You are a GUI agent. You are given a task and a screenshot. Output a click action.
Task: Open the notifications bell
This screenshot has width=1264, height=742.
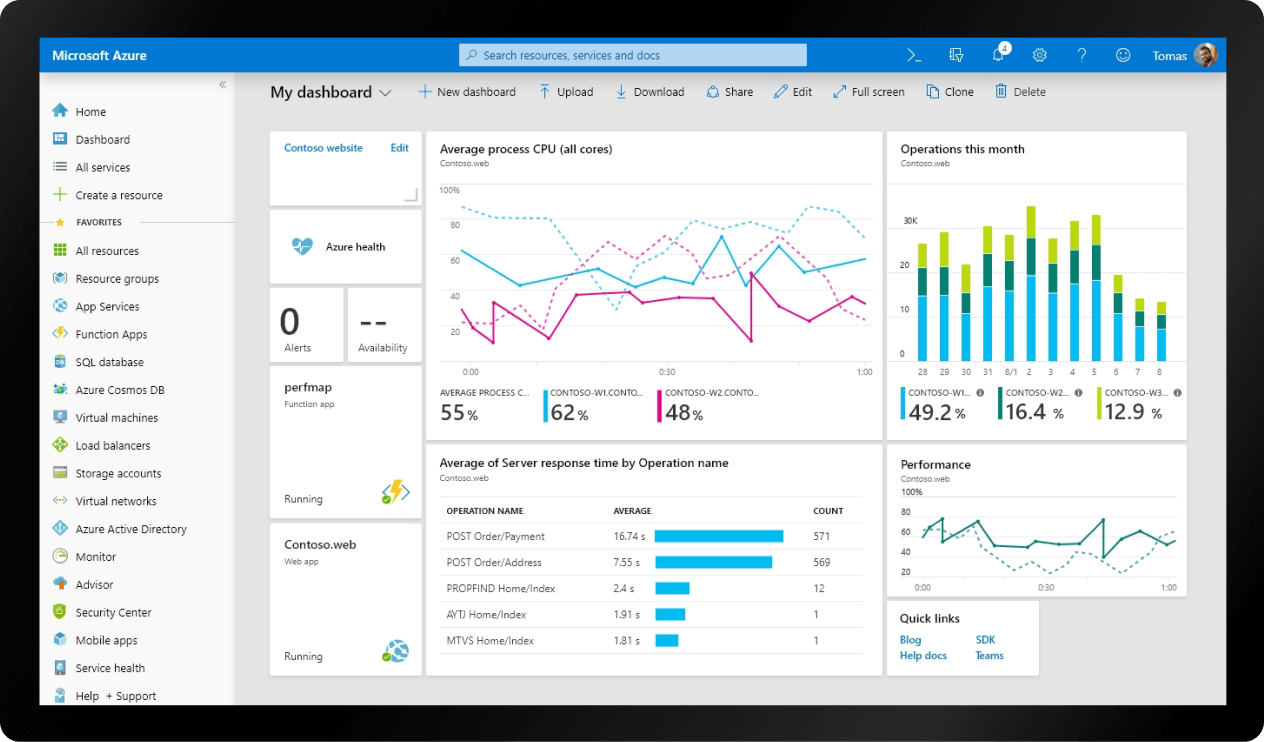[998, 55]
